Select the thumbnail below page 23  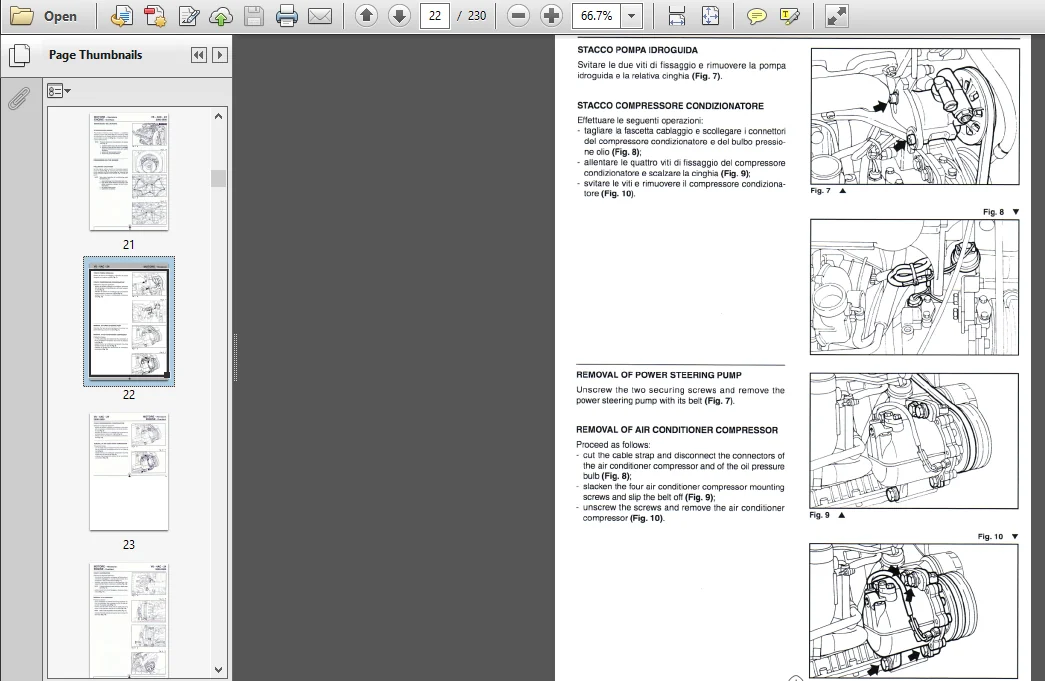tap(129, 620)
